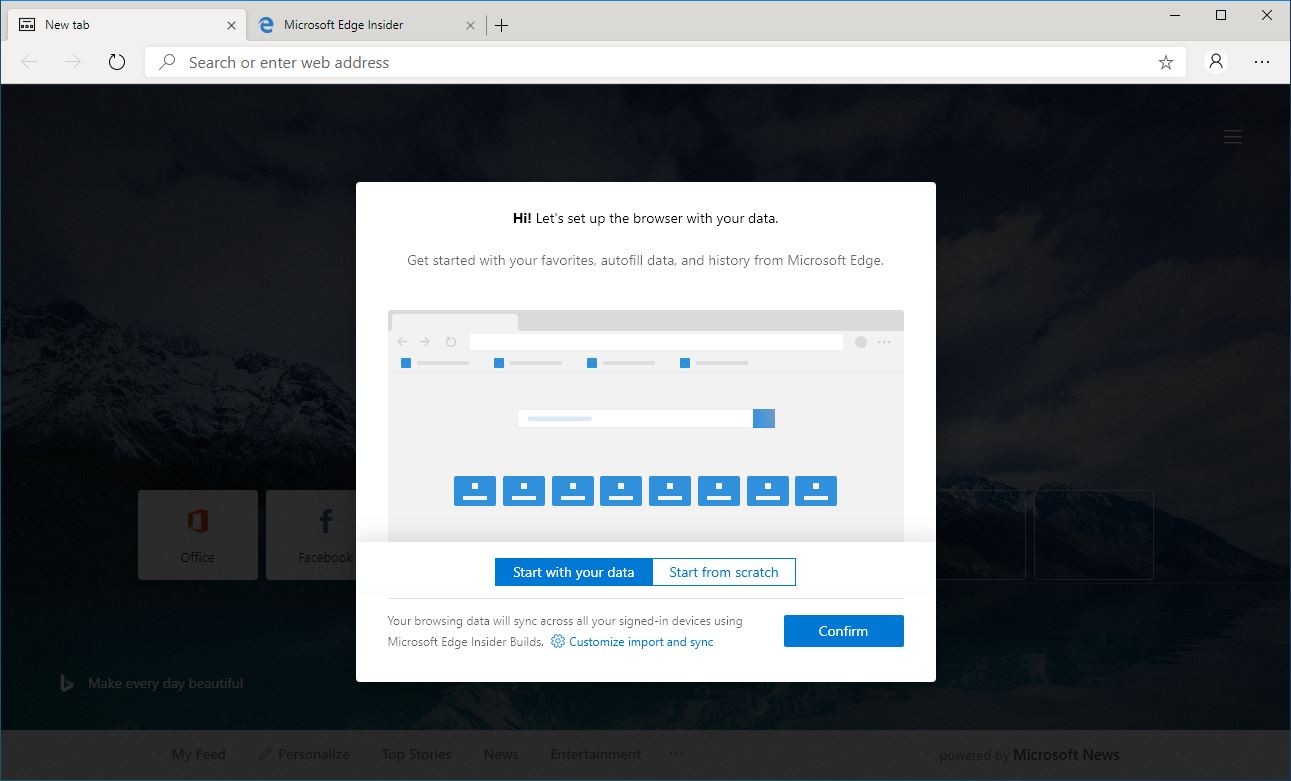Open the Settings and more ellipsis menu
The image size is (1291, 781).
tap(1262, 62)
